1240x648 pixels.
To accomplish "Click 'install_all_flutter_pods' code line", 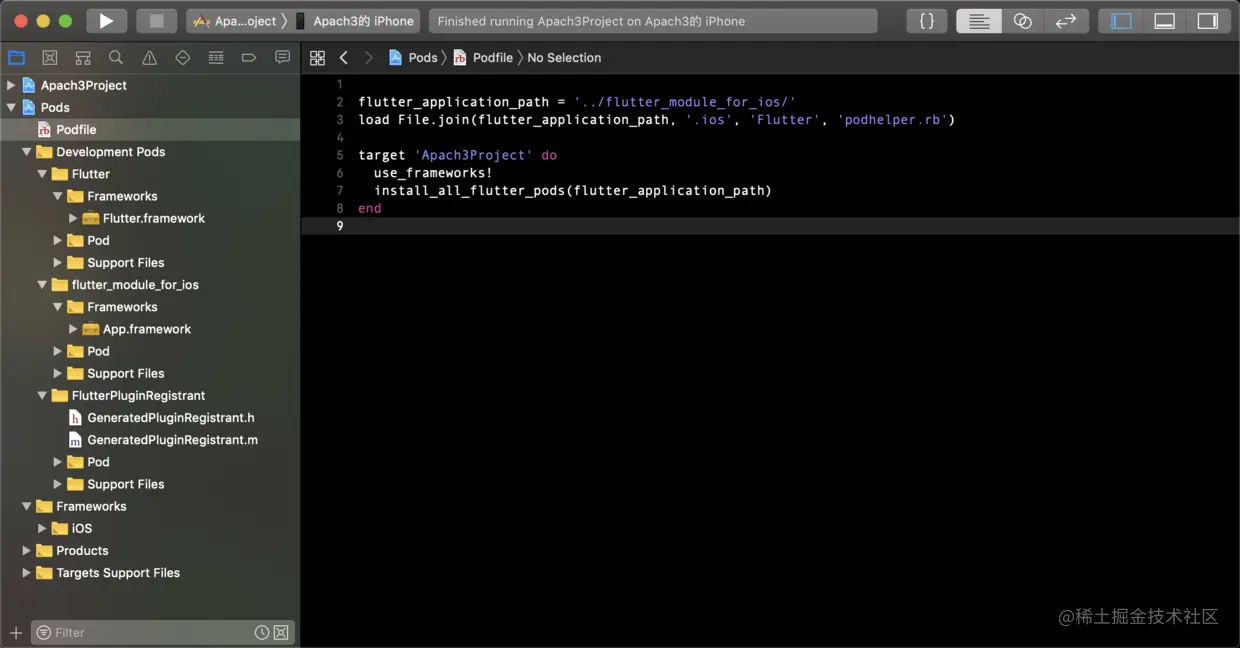I will click(573, 191).
